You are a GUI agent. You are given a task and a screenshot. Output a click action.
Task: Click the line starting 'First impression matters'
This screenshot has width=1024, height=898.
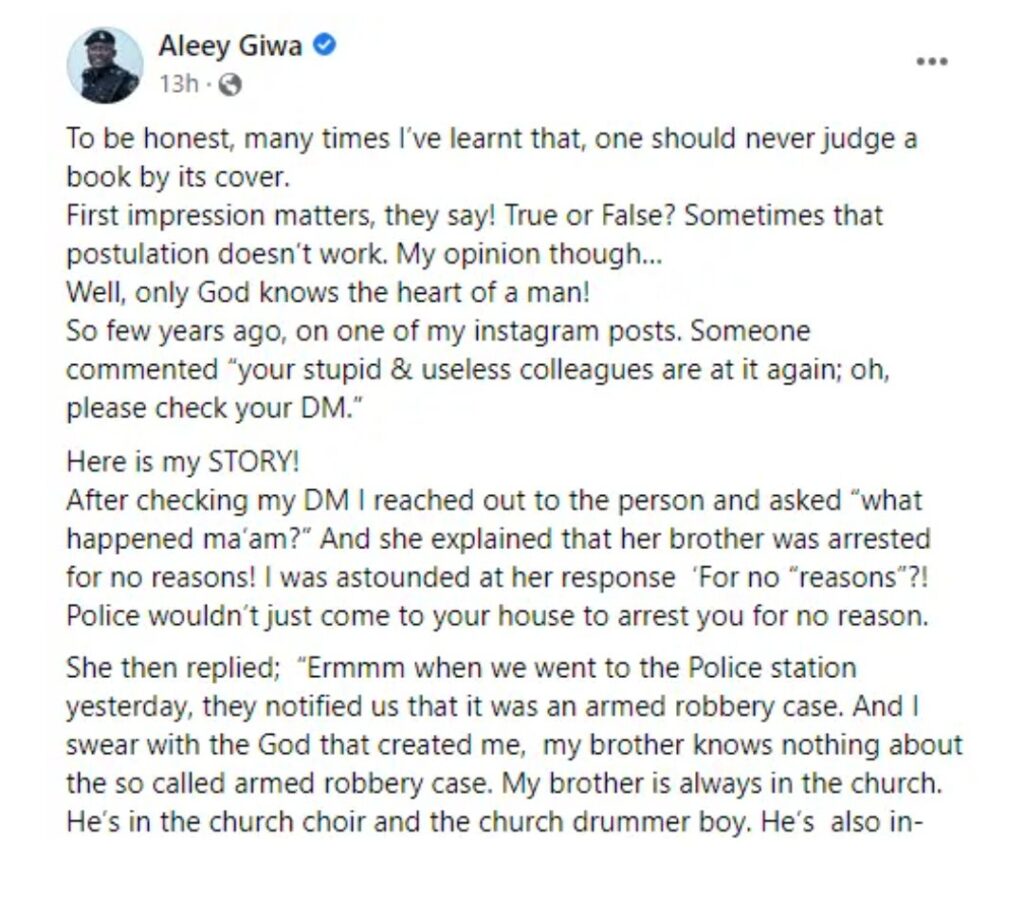pos(475,216)
